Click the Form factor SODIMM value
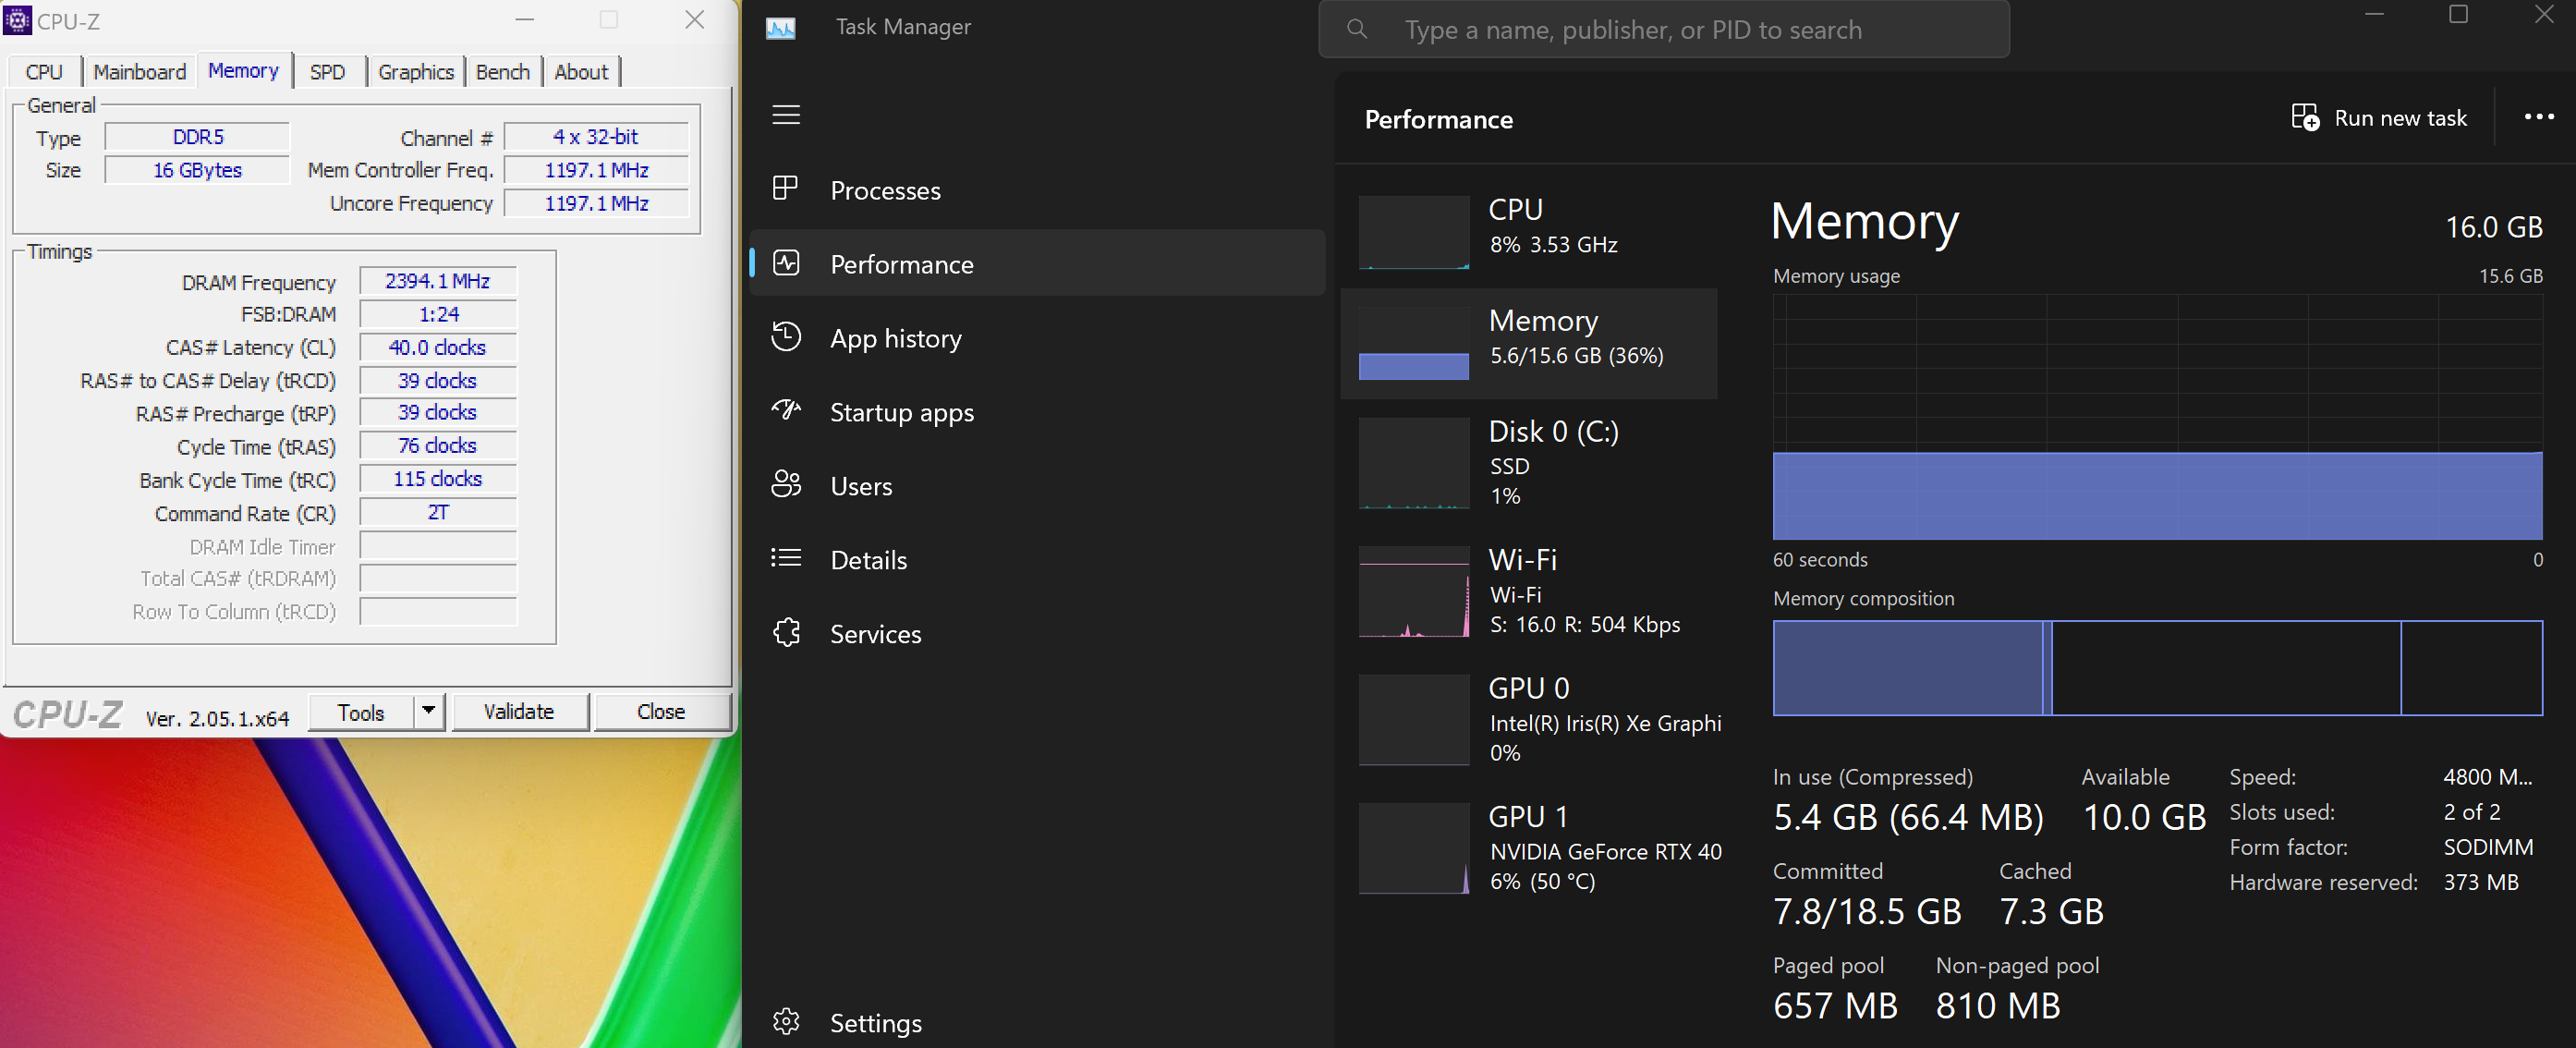This screenshot has height=1048, width=2576. click(x=2488, y=847)
